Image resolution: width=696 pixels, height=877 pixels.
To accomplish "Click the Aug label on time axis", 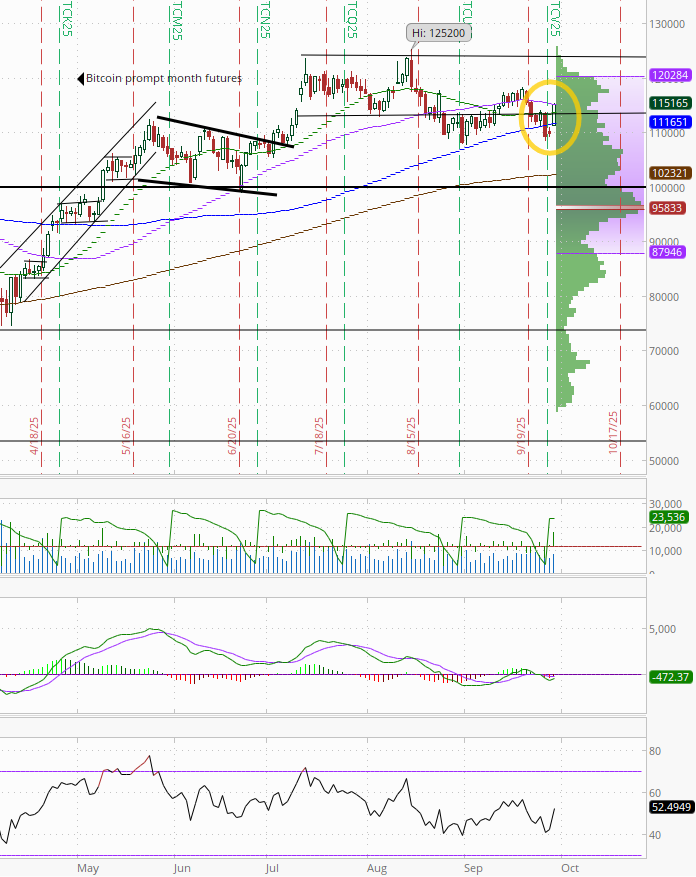I will pos(377,868).
